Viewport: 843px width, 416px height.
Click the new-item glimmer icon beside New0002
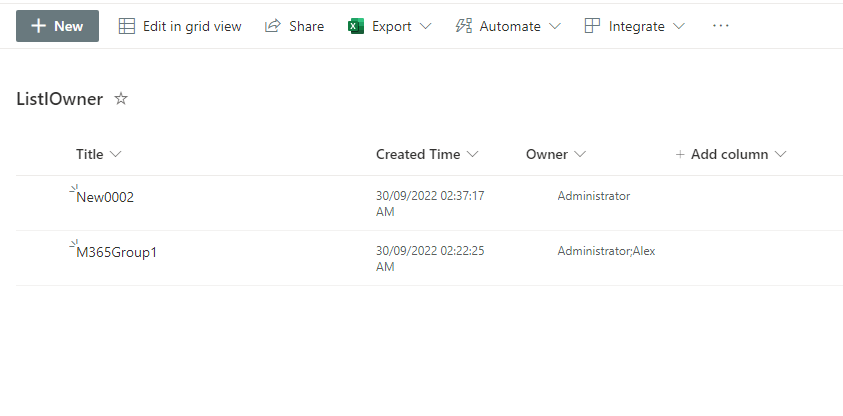[74, 188]
